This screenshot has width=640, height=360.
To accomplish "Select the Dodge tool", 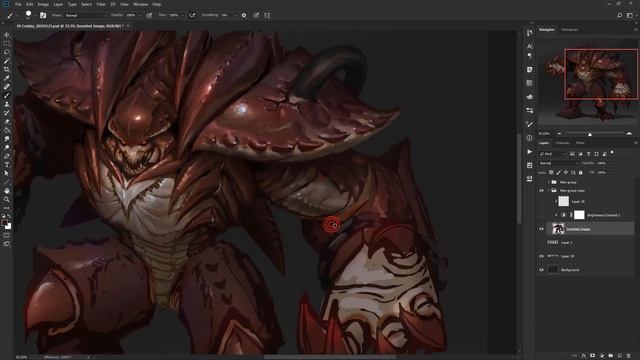I will point(7,147).
